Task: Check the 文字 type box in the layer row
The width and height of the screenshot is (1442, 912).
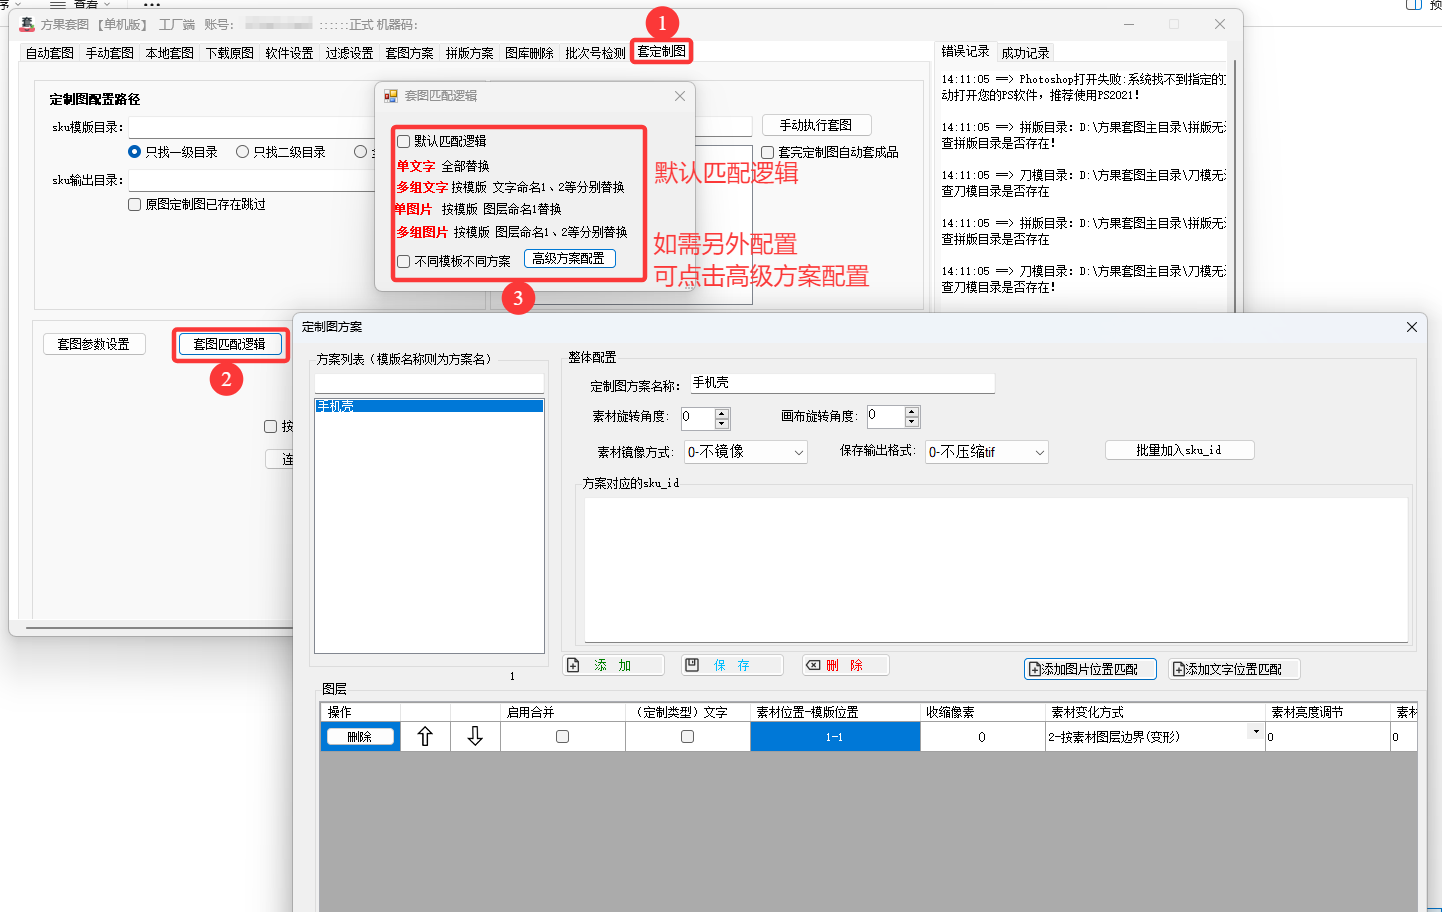Action: pos(687,737)
